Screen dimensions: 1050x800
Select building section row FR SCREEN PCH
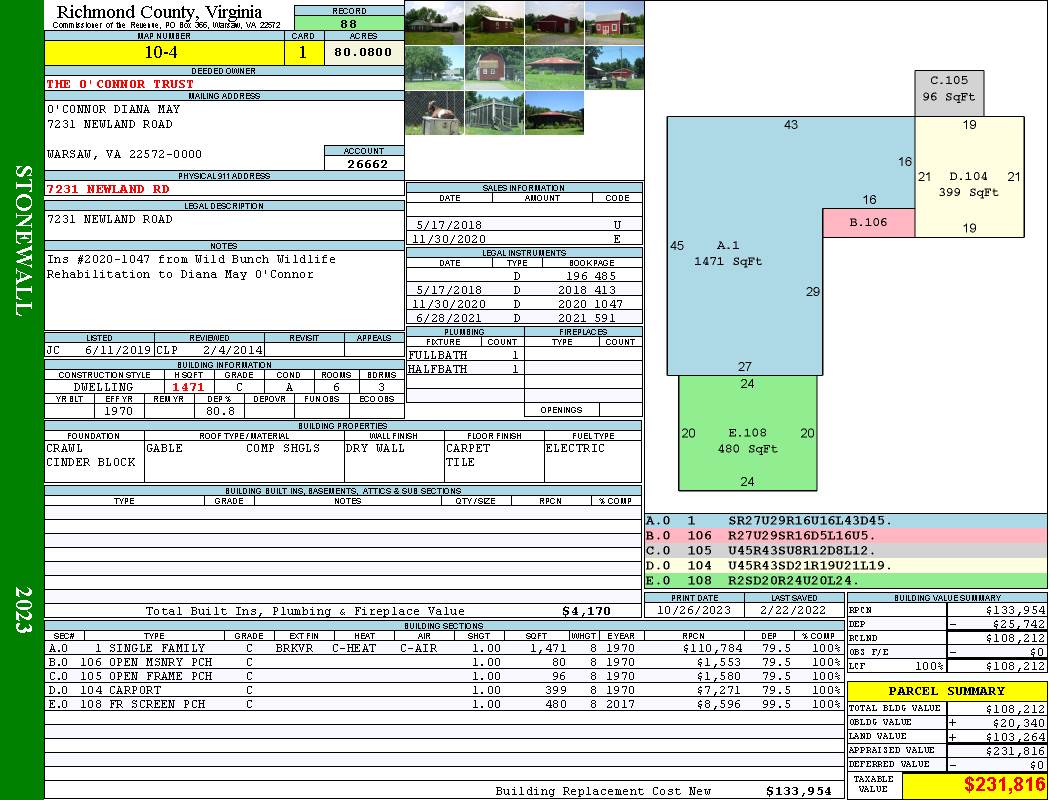(x=443, y=704)
